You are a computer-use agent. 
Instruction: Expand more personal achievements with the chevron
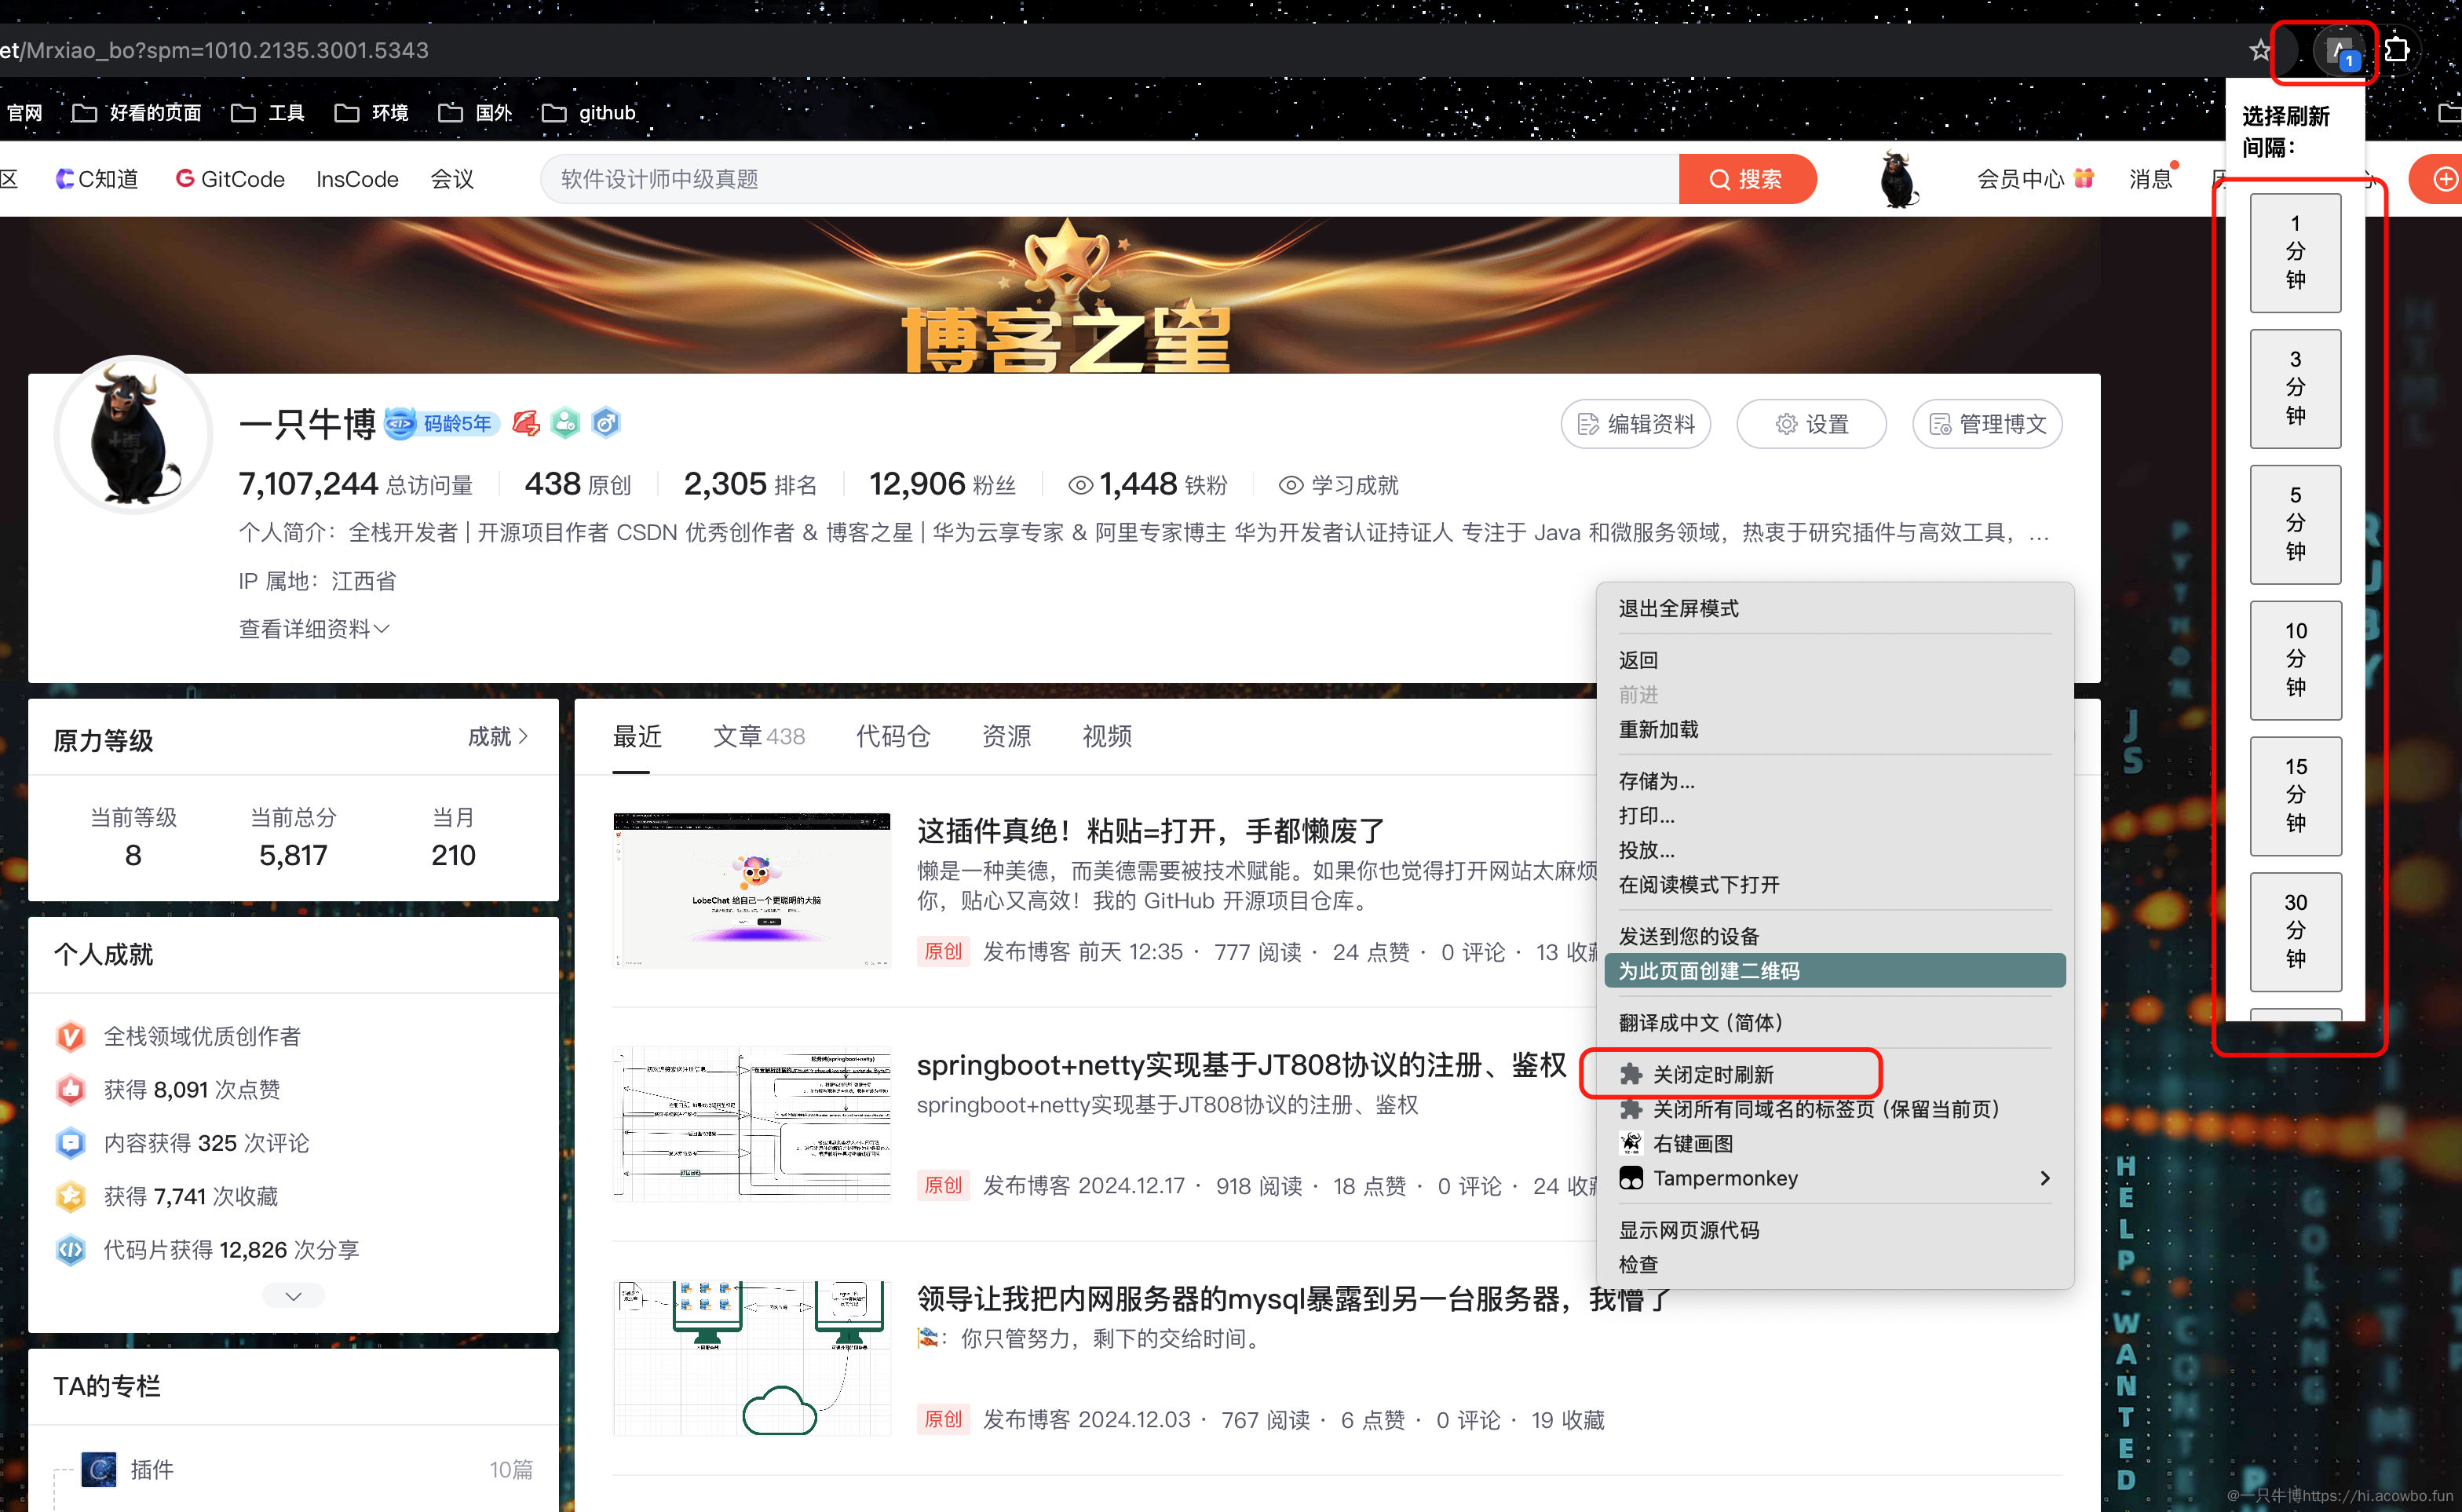point(293,1296)
